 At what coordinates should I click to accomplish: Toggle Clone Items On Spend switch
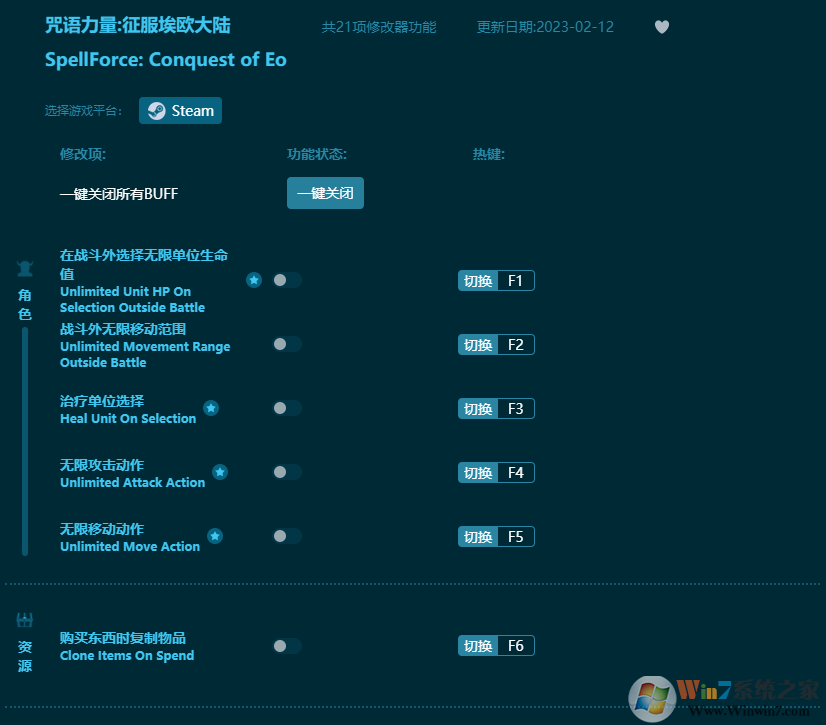pos(287,645)
